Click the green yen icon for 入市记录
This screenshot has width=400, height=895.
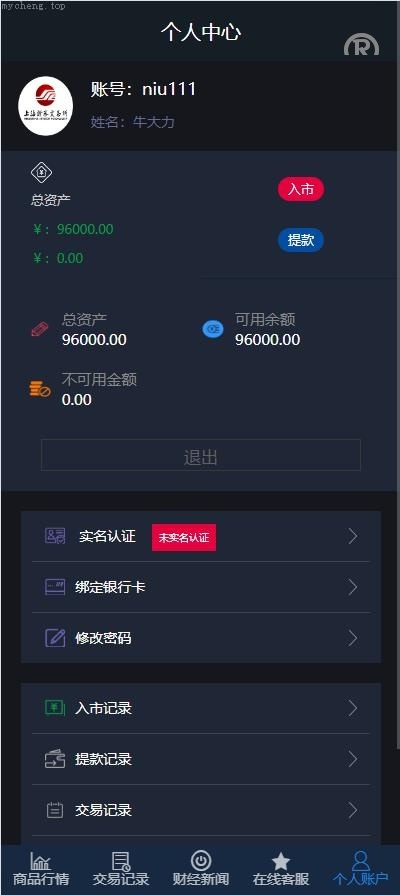[55, 708]
